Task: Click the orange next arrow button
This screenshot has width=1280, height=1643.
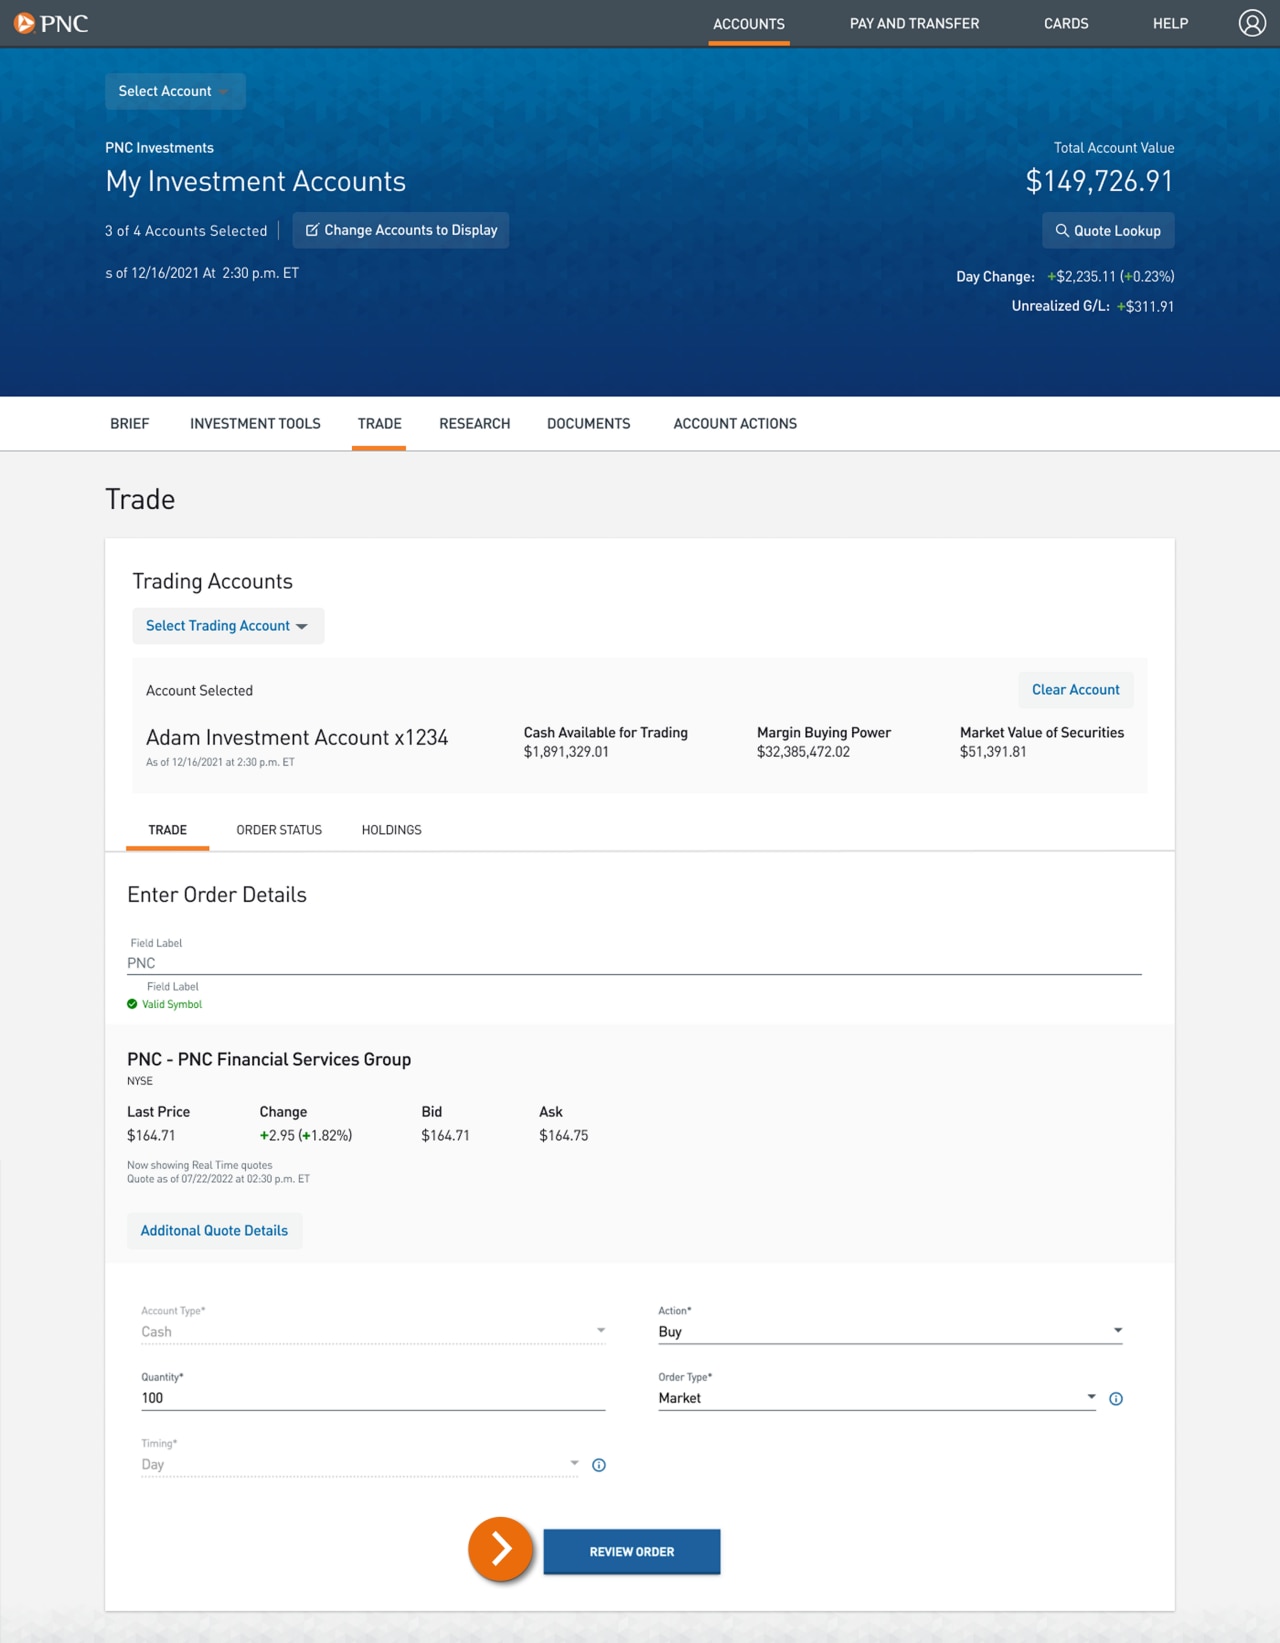Action: coord(500,1549)
